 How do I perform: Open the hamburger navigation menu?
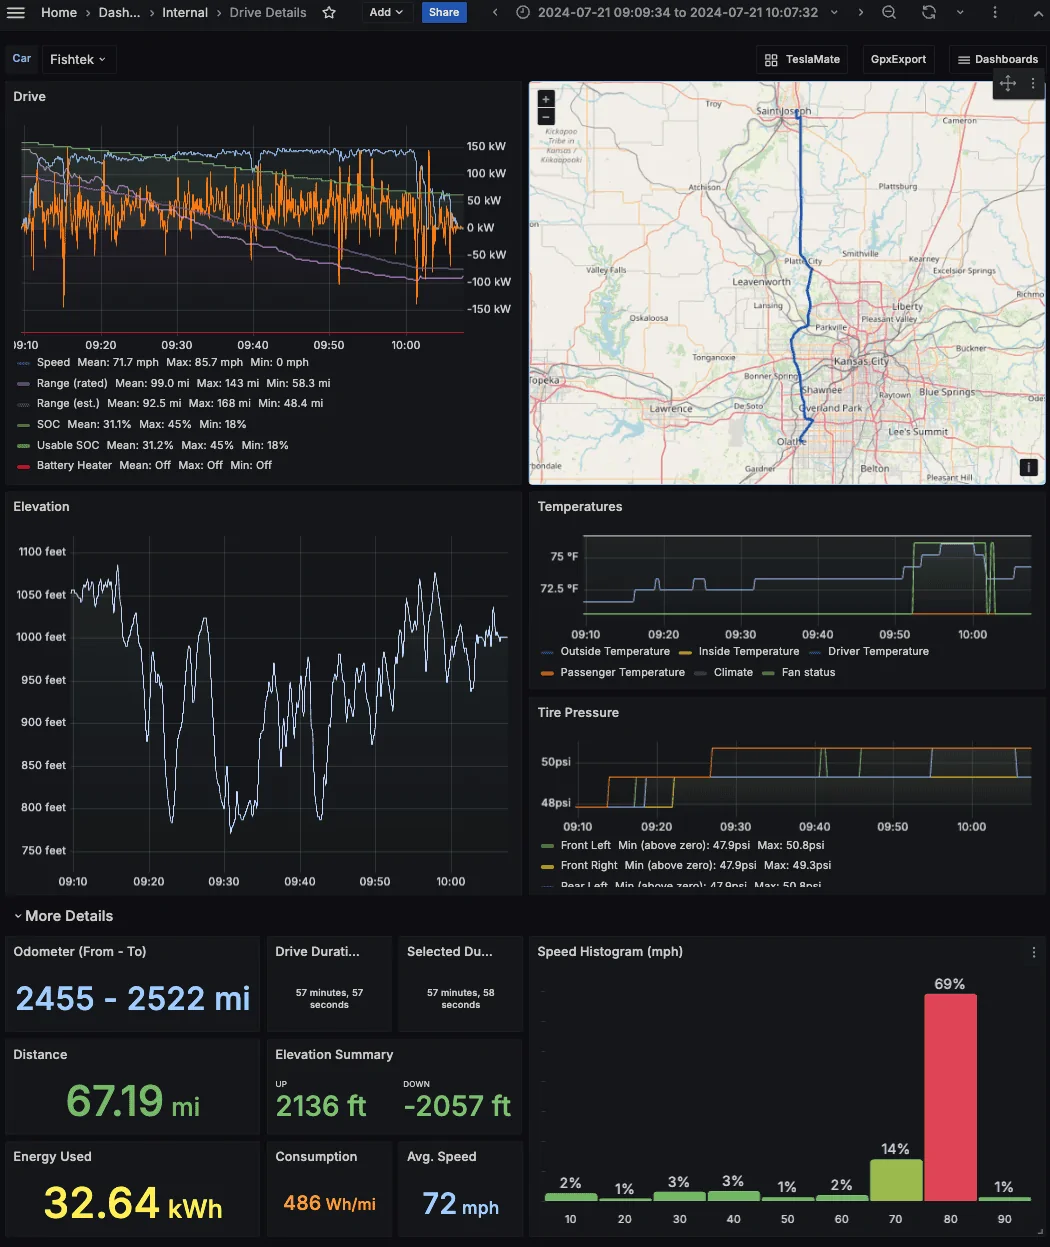[x=16, y=13]
